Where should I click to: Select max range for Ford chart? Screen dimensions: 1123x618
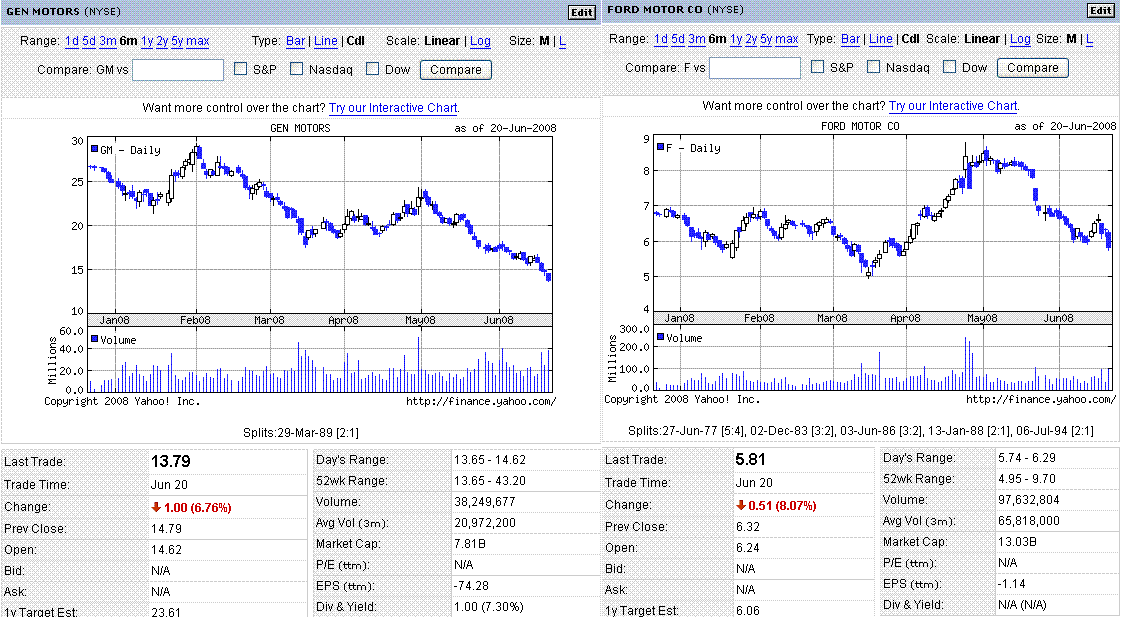(x=786, y=39)
